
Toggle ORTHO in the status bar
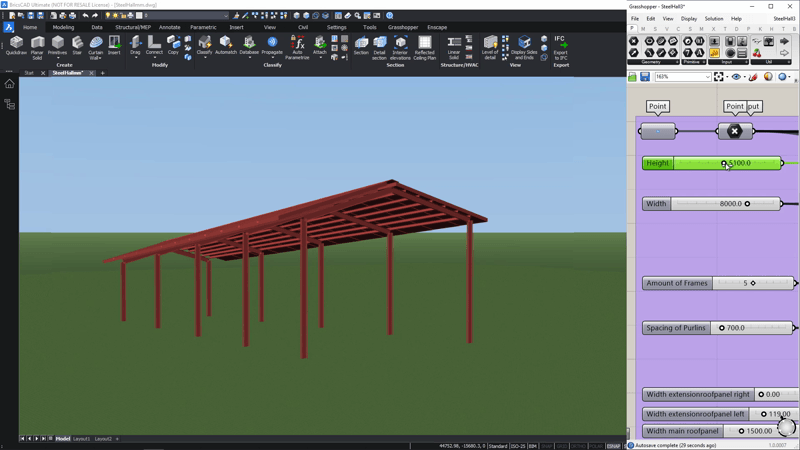[578, 446]
